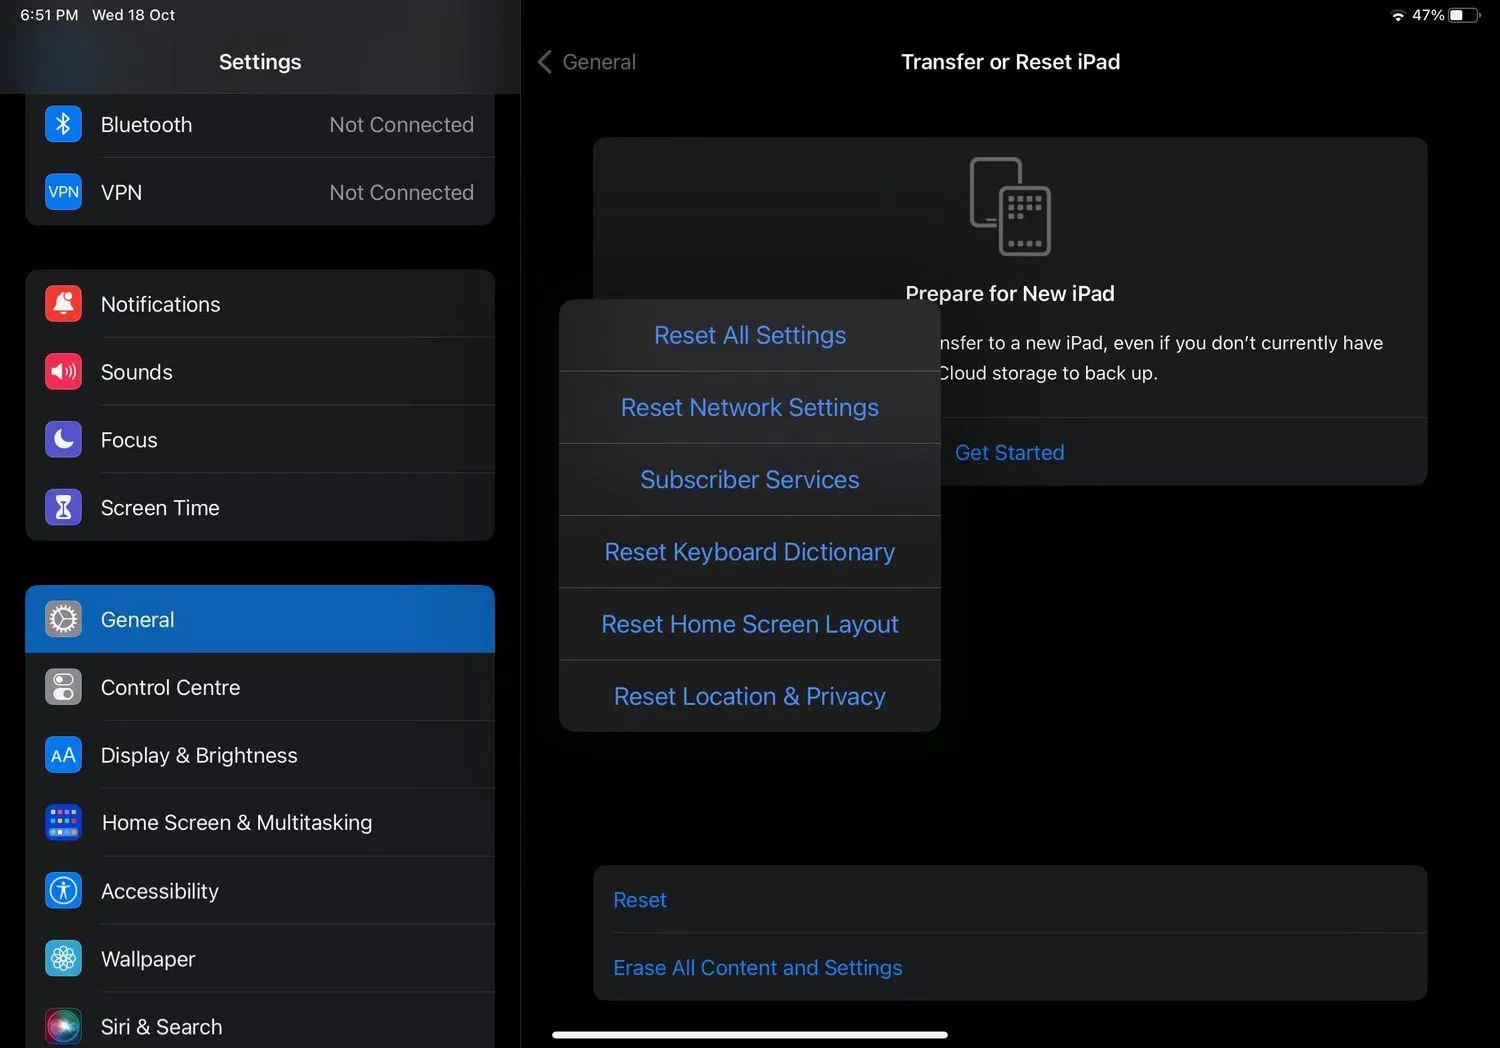Open Accessibility settings
Viewport: 1500px width, 1048px height.
click(260, 891)
